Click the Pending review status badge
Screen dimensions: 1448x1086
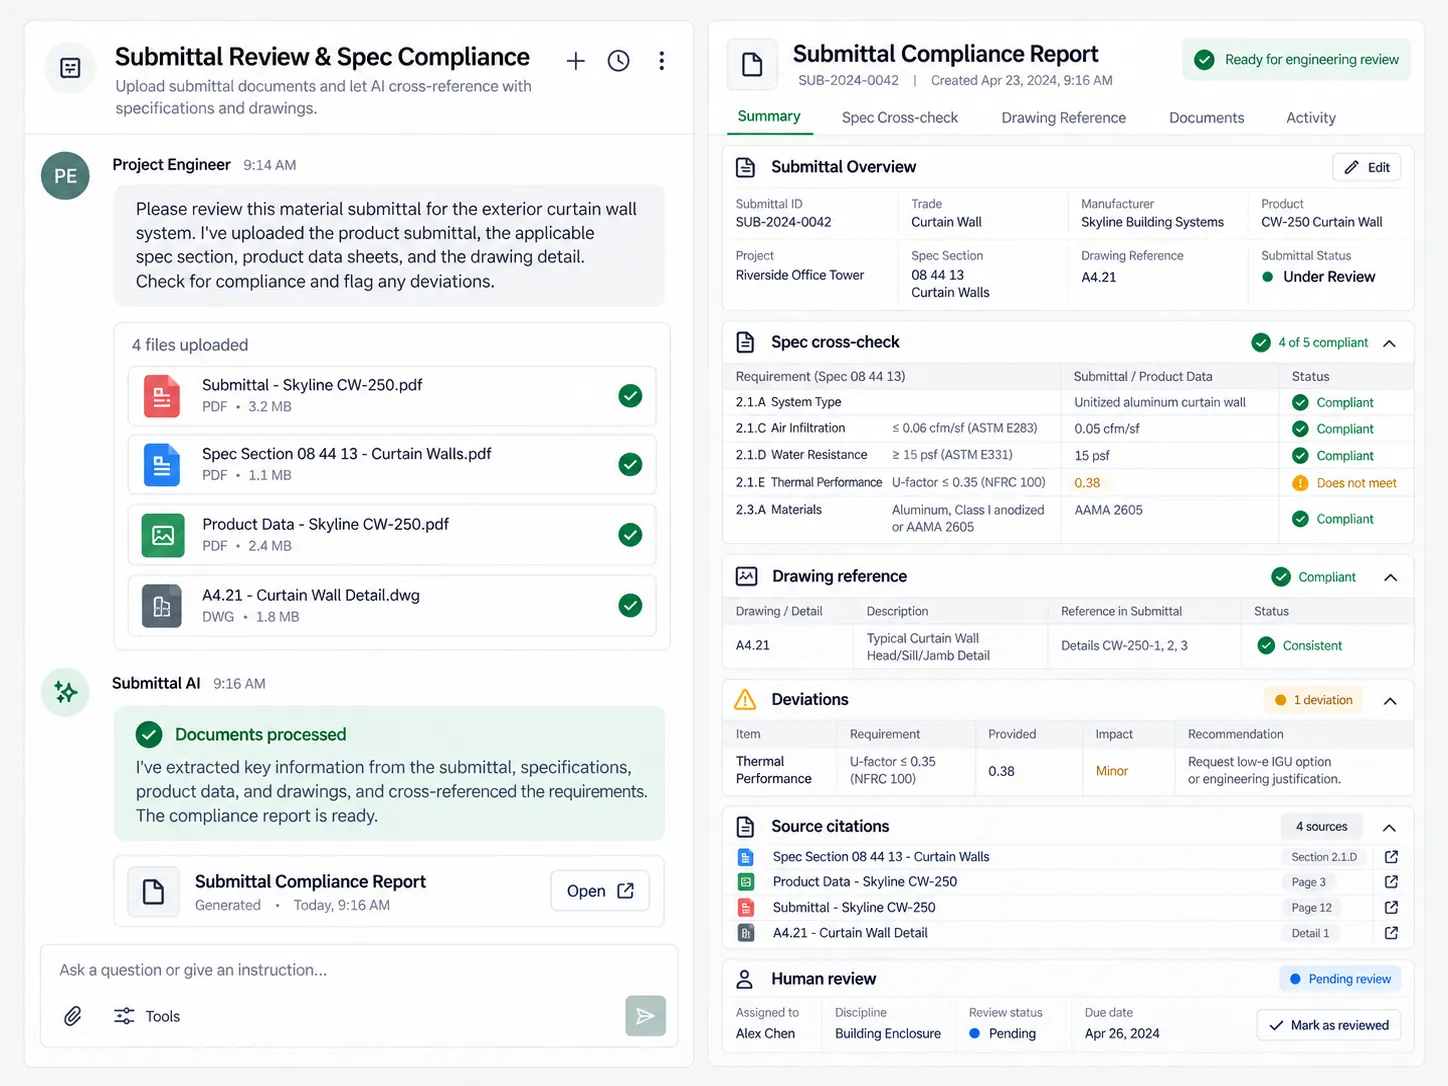pos(1340,979)
